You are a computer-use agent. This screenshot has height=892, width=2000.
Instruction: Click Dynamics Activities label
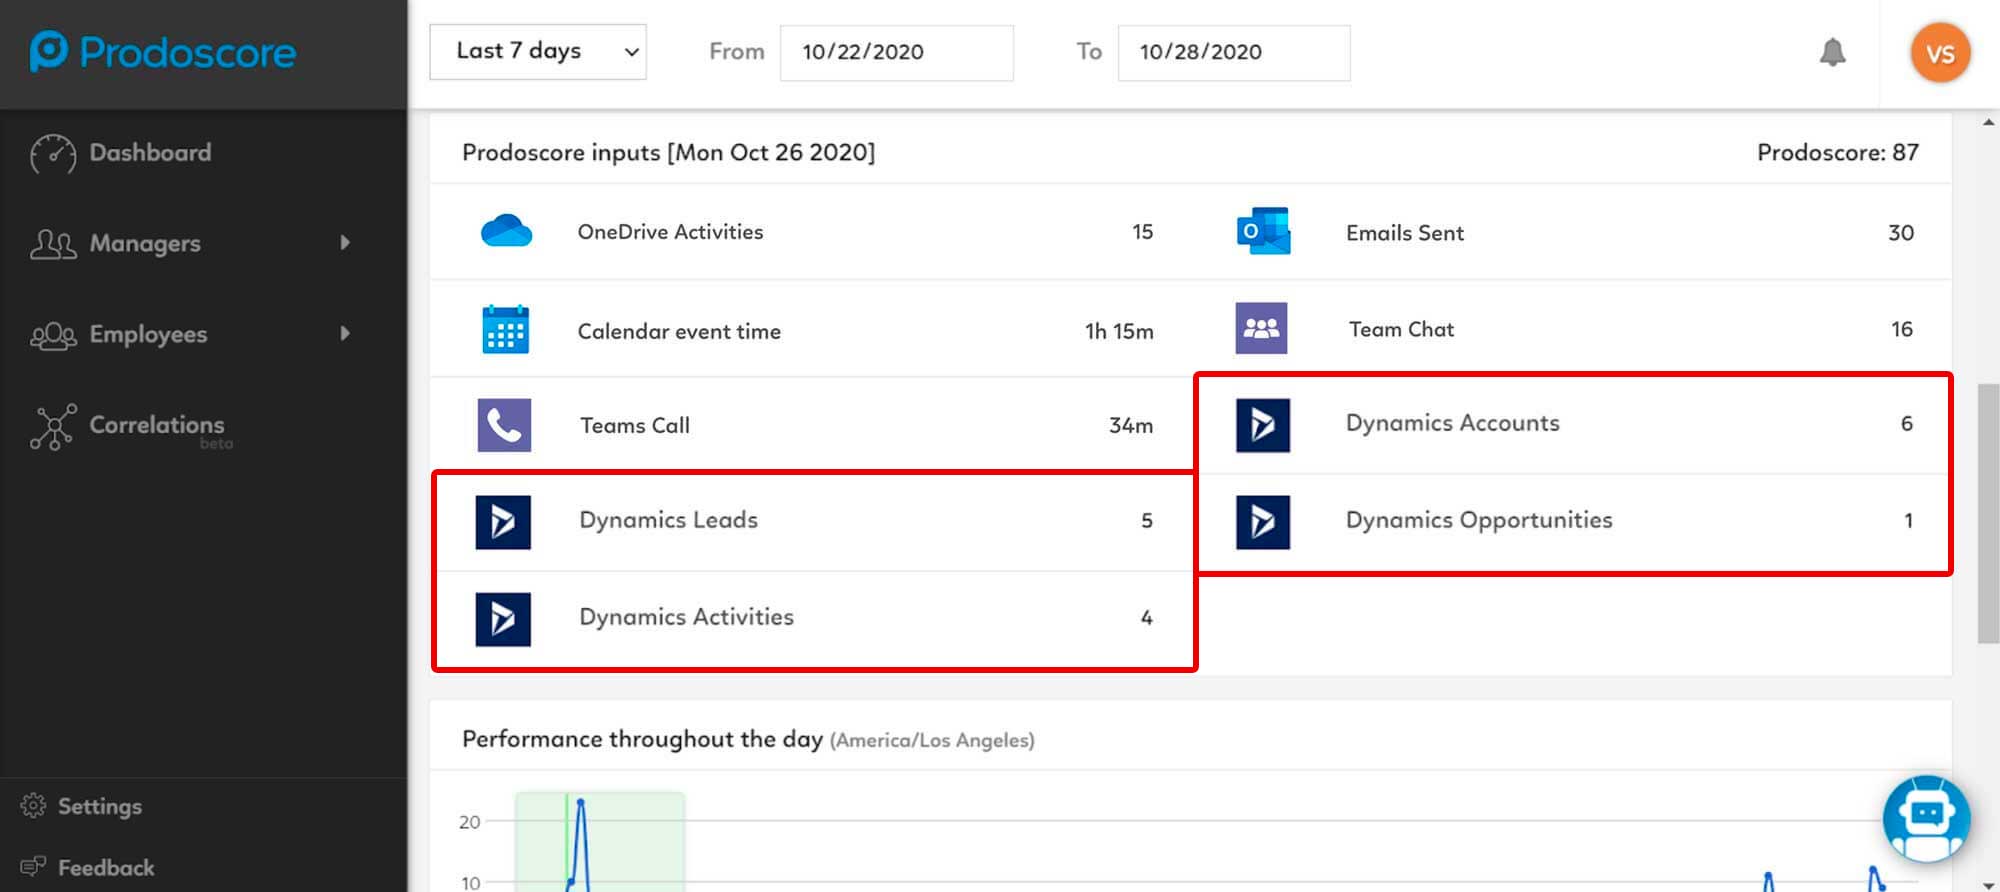point(686,617)
